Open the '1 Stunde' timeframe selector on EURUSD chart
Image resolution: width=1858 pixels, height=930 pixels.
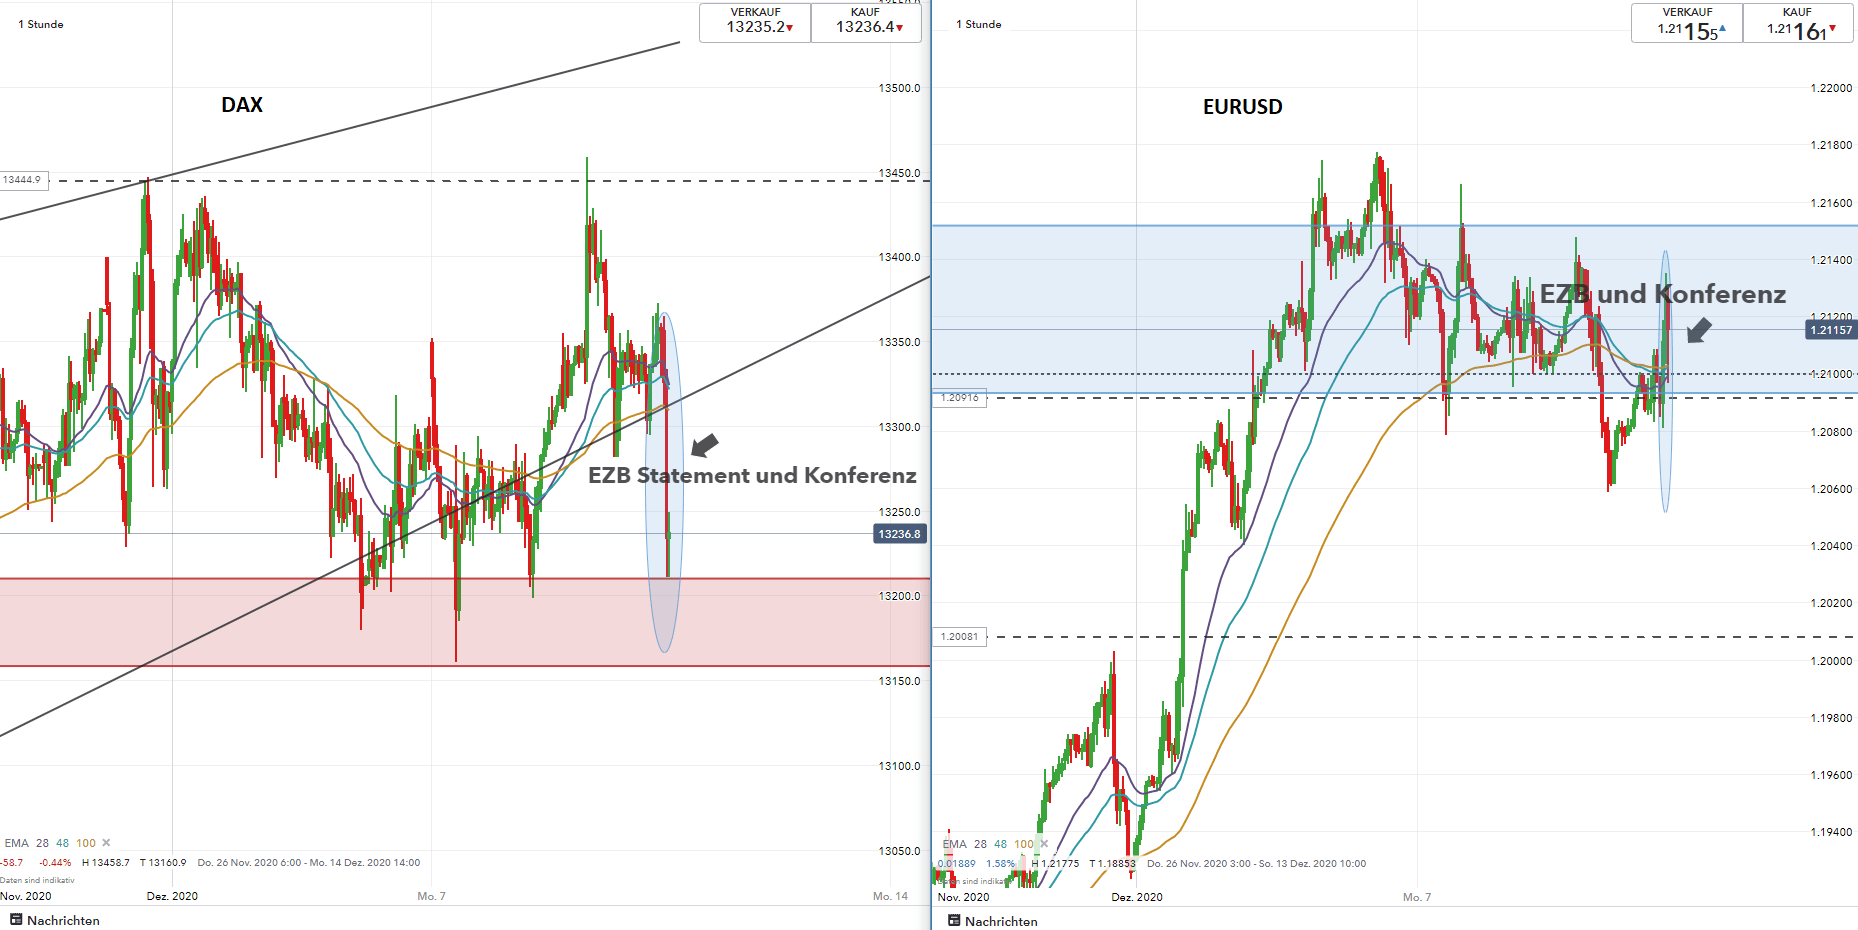(979, 24)
